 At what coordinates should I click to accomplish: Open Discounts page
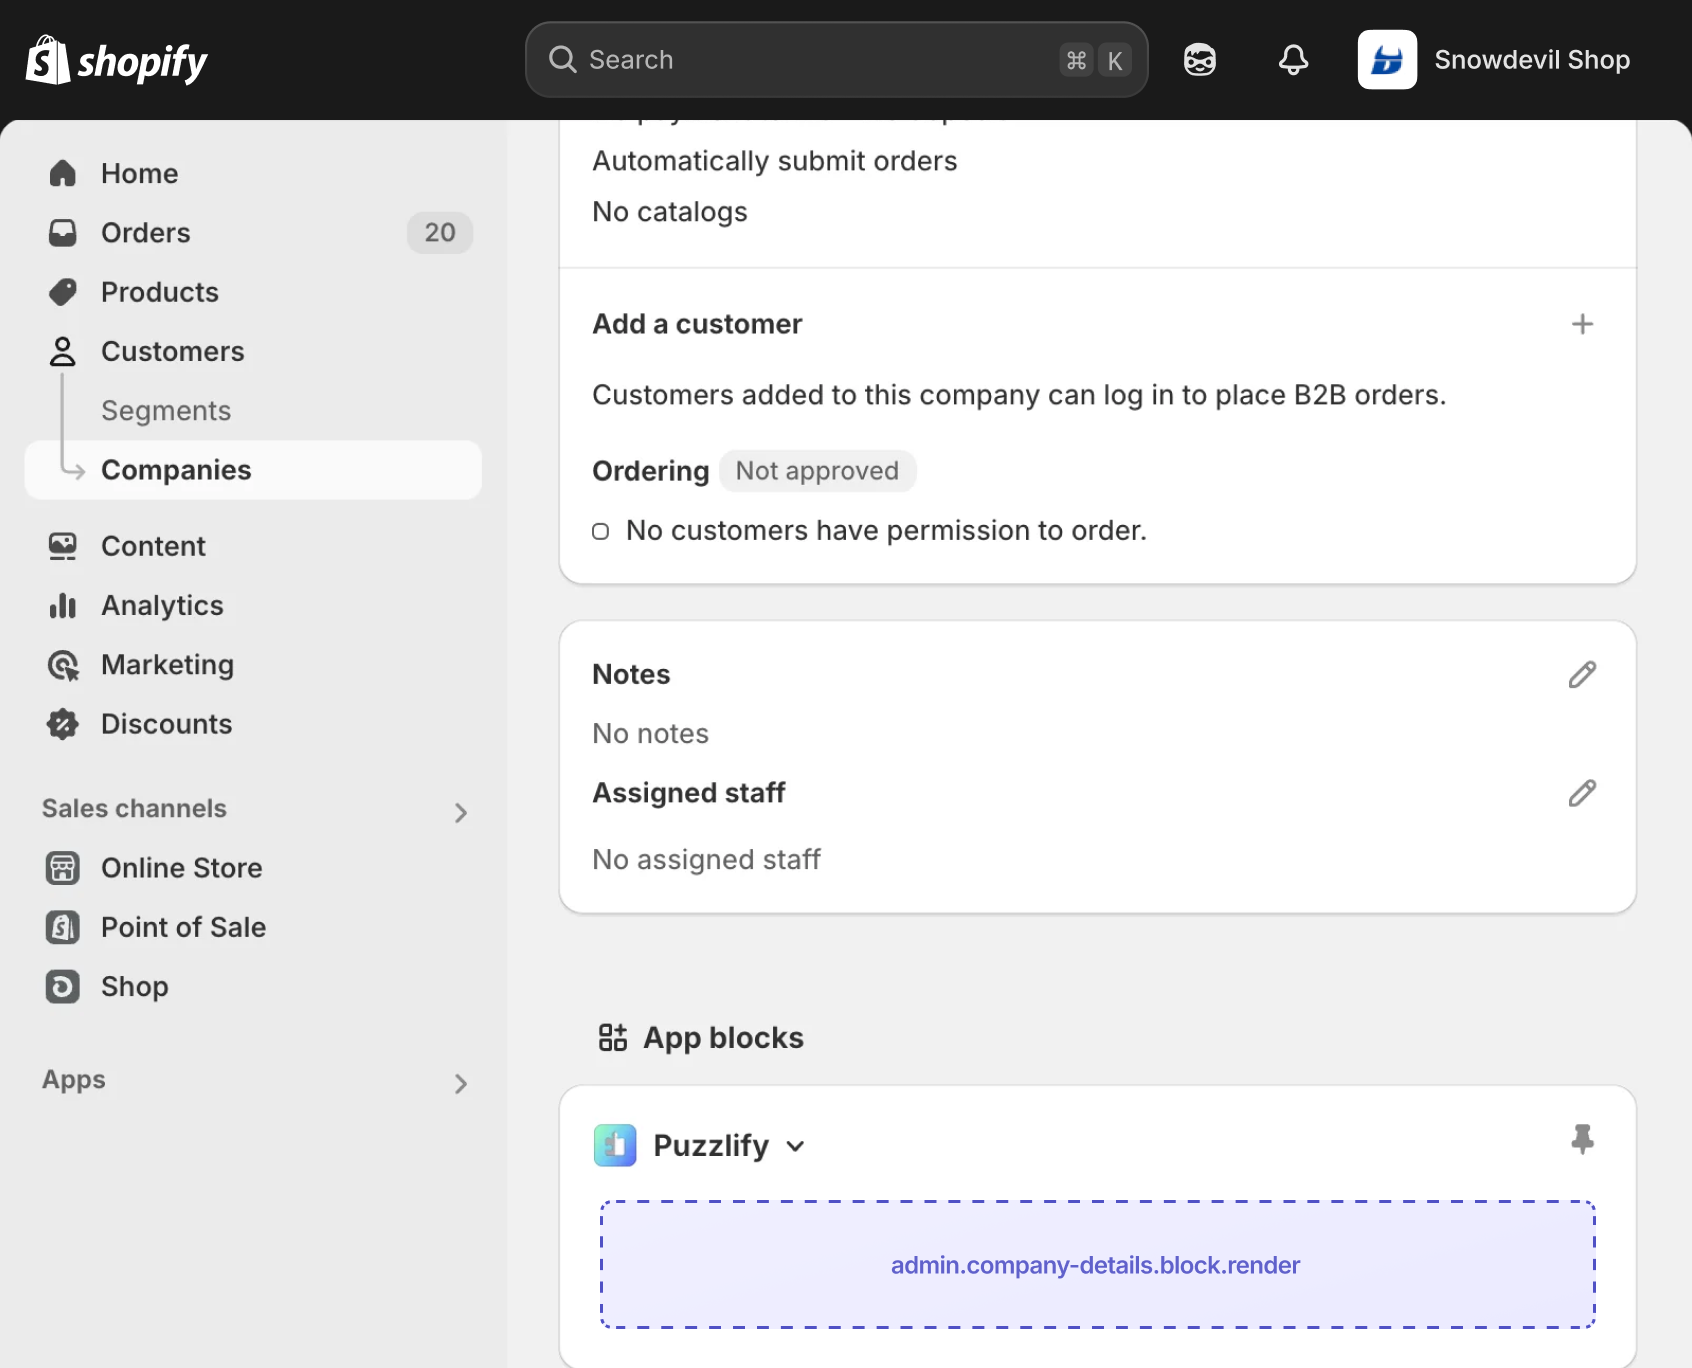[253, 724]
